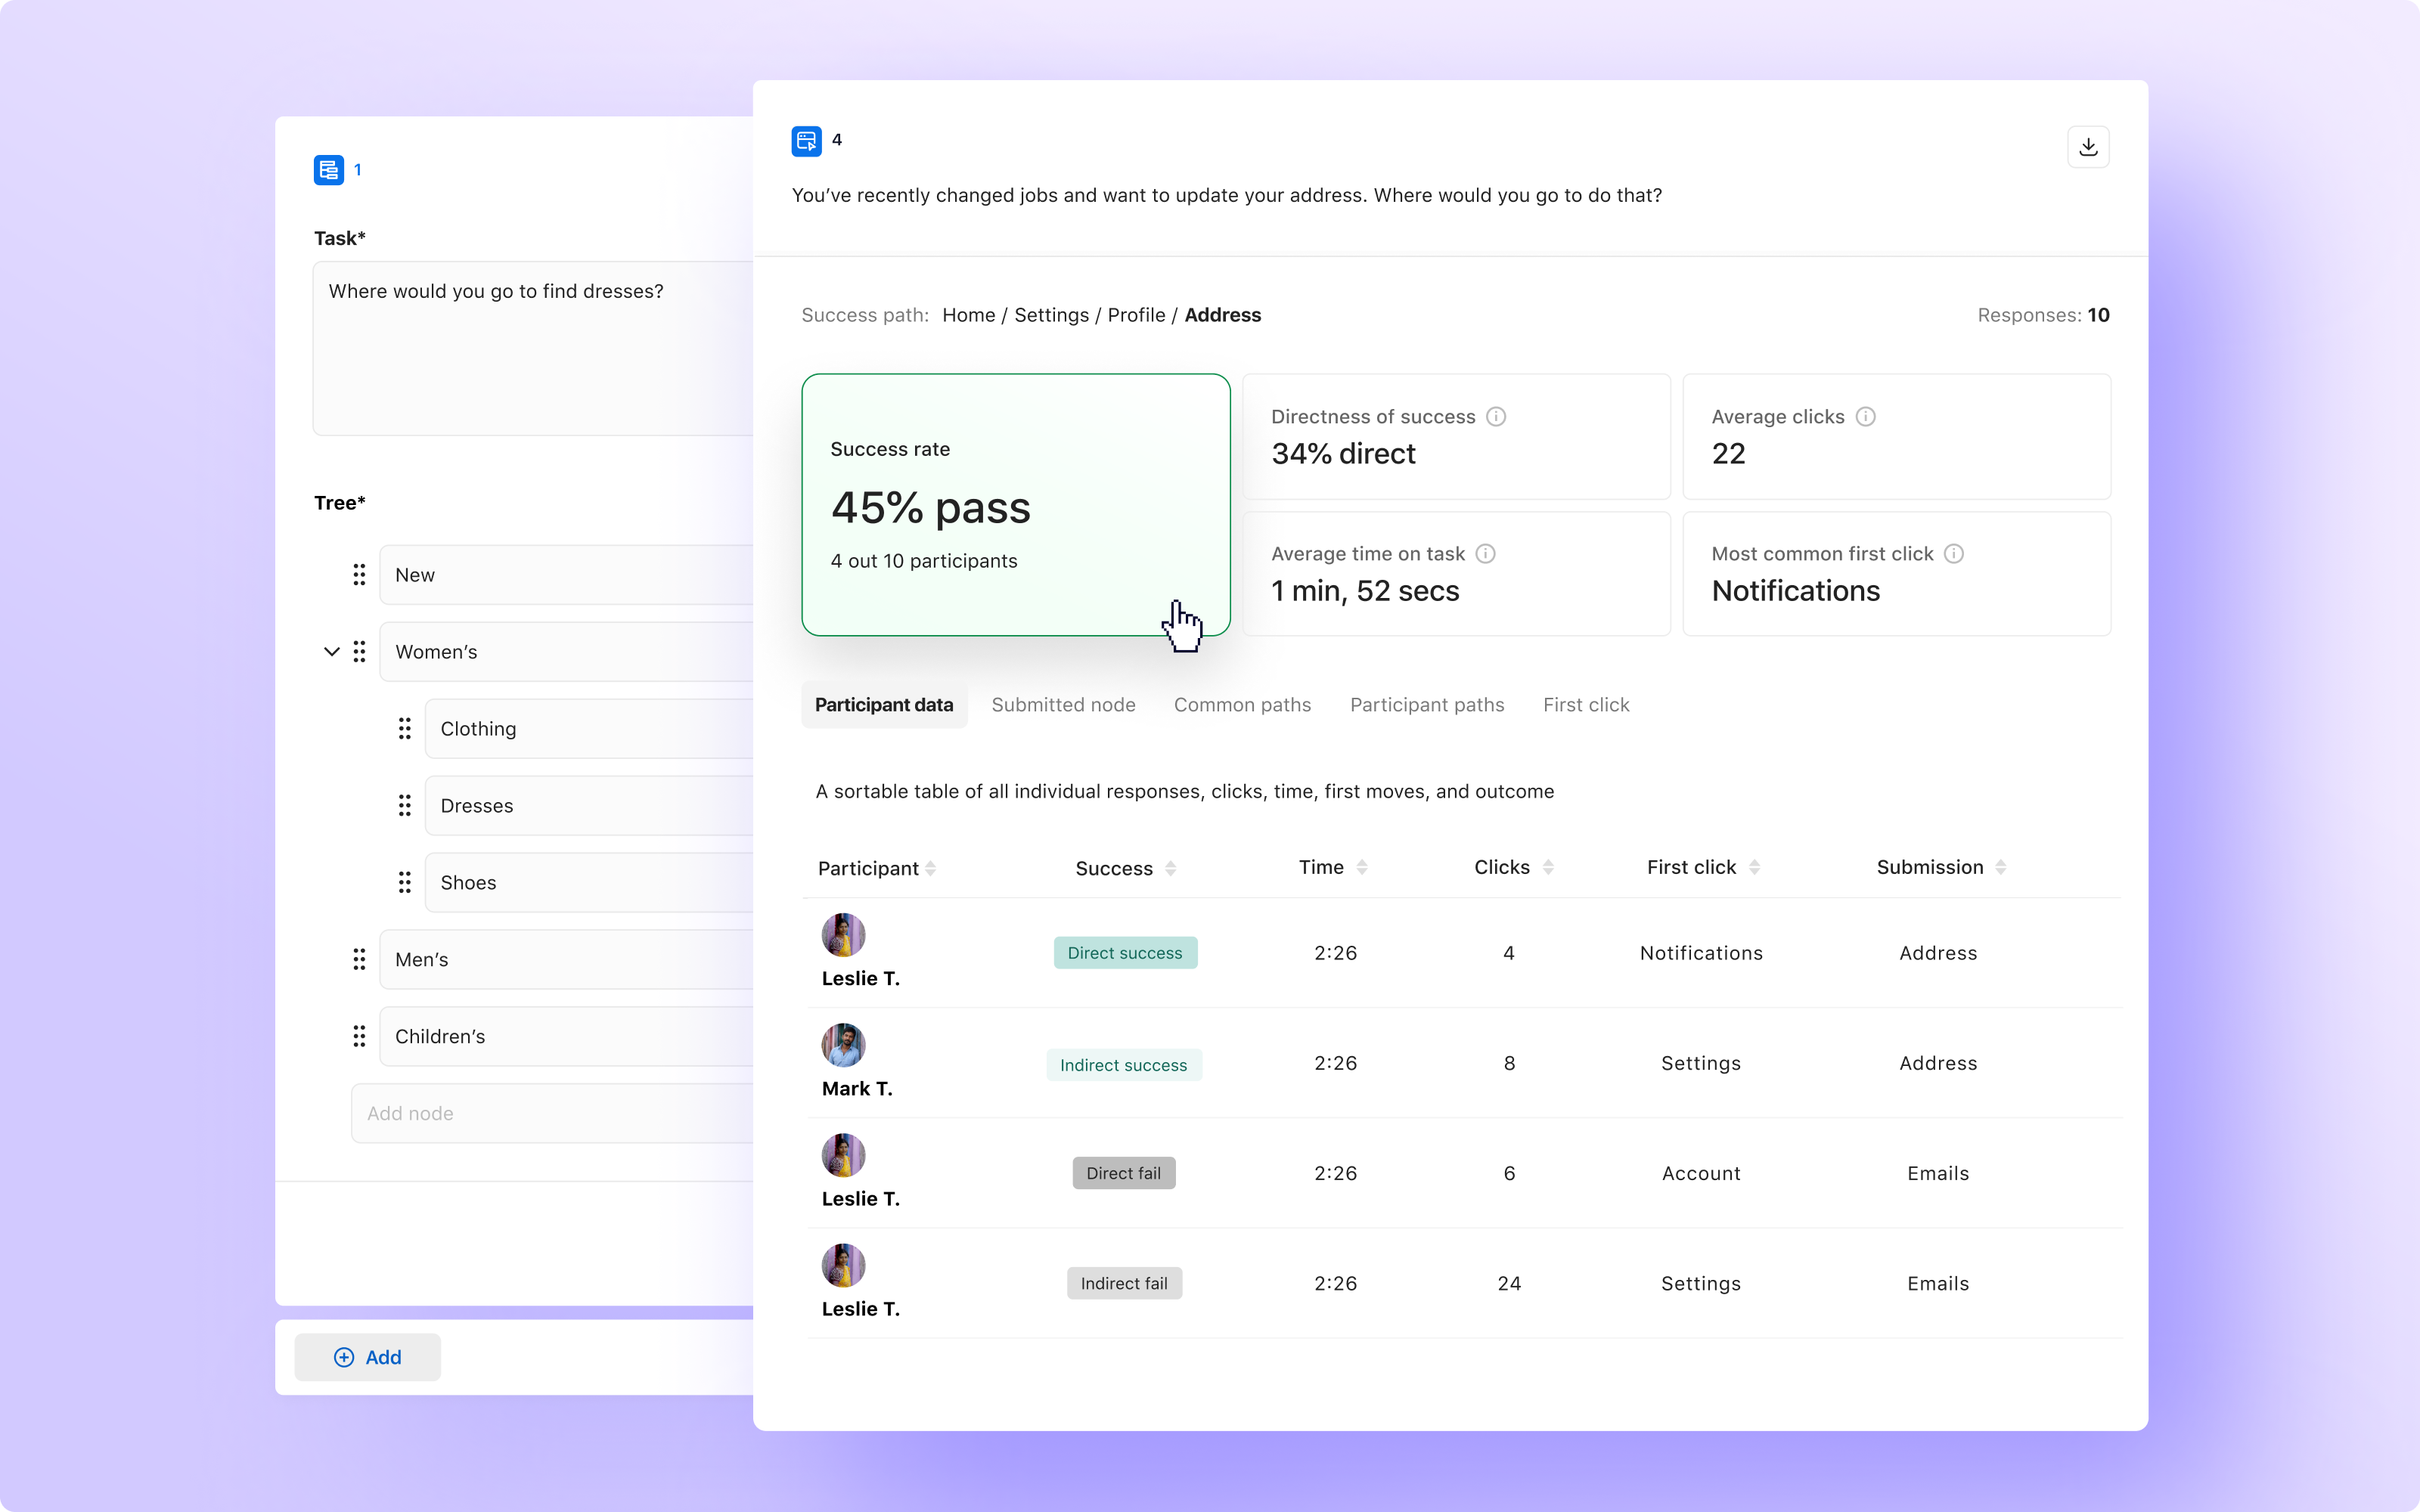Click the Add button
Viewport: 2420px width, 1512px height.
pyautogui.click(x=367, y=1357)
